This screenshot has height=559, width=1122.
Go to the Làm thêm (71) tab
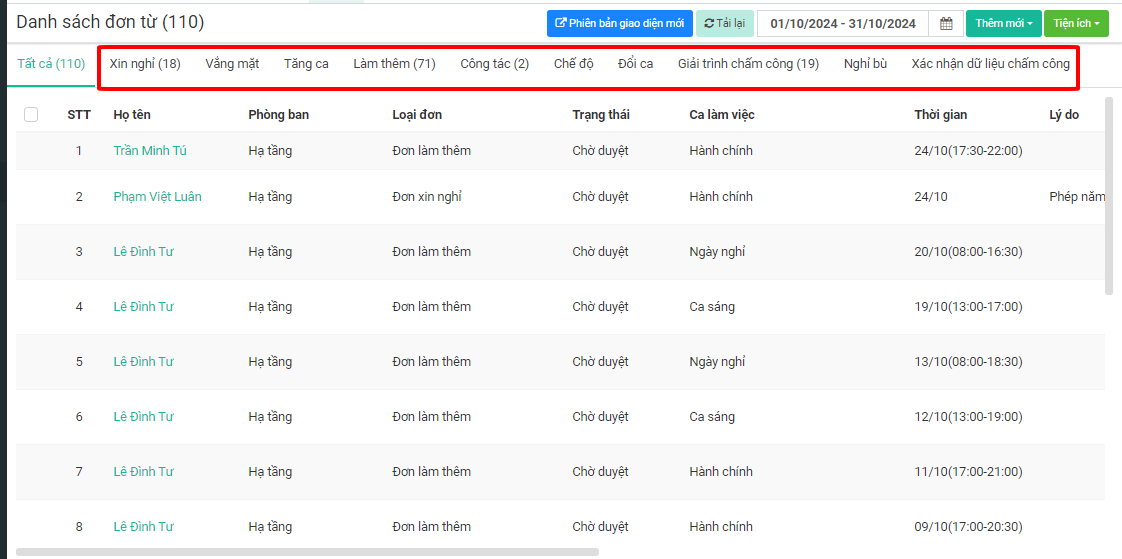[394, 64]
